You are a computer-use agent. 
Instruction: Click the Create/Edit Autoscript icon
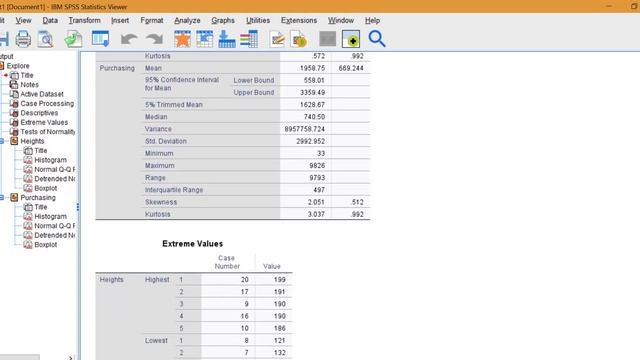pyautogui.click(x=351, y=39)
